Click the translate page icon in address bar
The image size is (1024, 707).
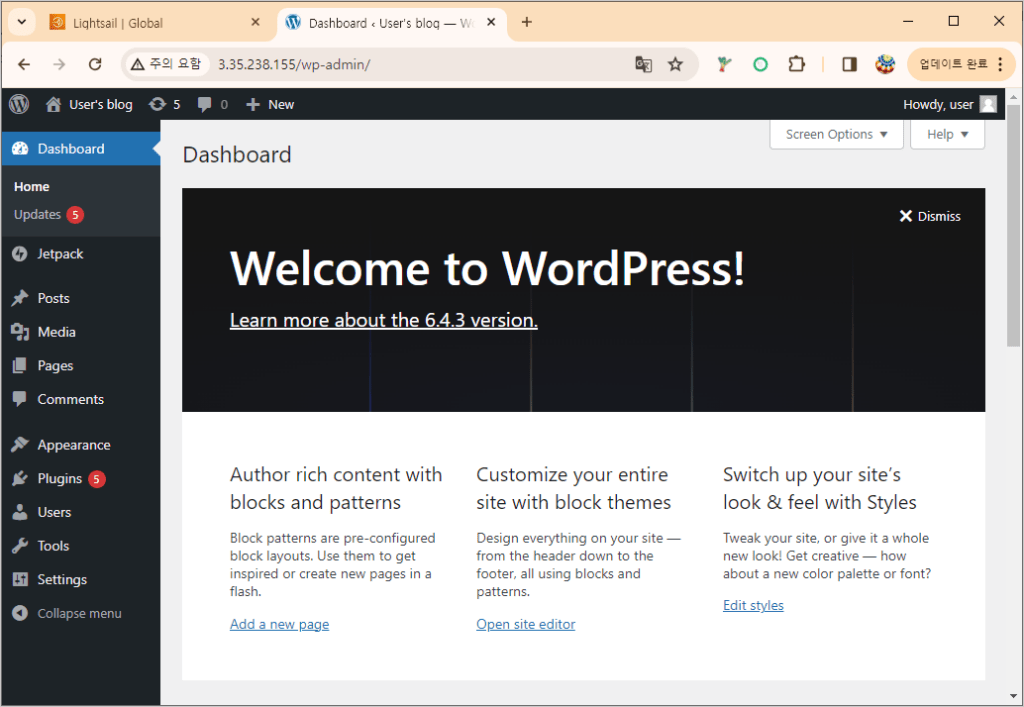point(643,64)
